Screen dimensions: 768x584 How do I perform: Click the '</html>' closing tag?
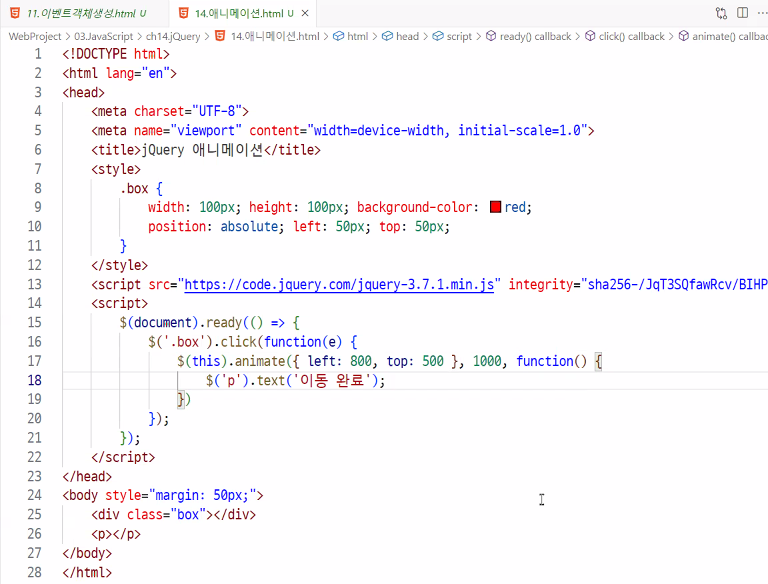click(x=87, y=572)
